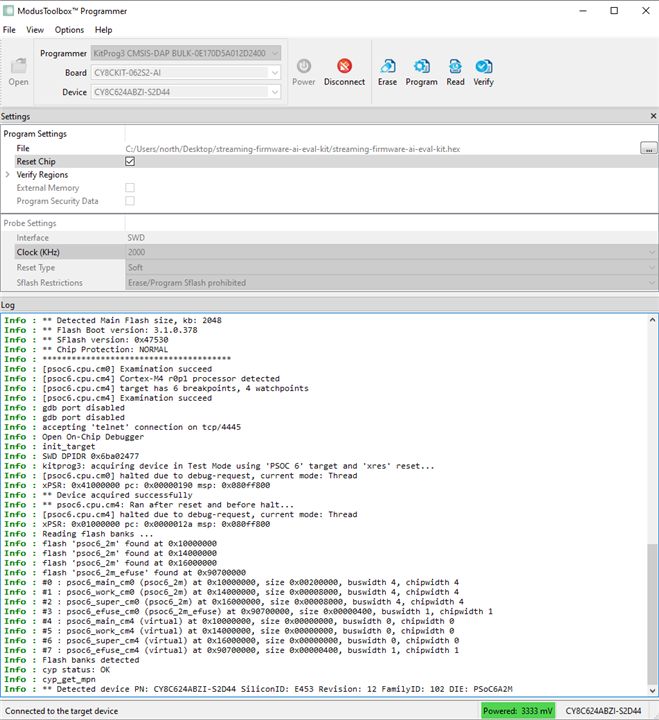
Task: Click the Powered 3333 mV status indicator
Action: (x=518, y=711)
